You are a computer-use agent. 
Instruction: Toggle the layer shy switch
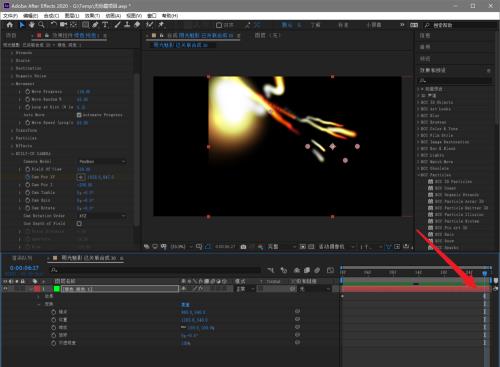pyautogui.click(x=184, y=289)
